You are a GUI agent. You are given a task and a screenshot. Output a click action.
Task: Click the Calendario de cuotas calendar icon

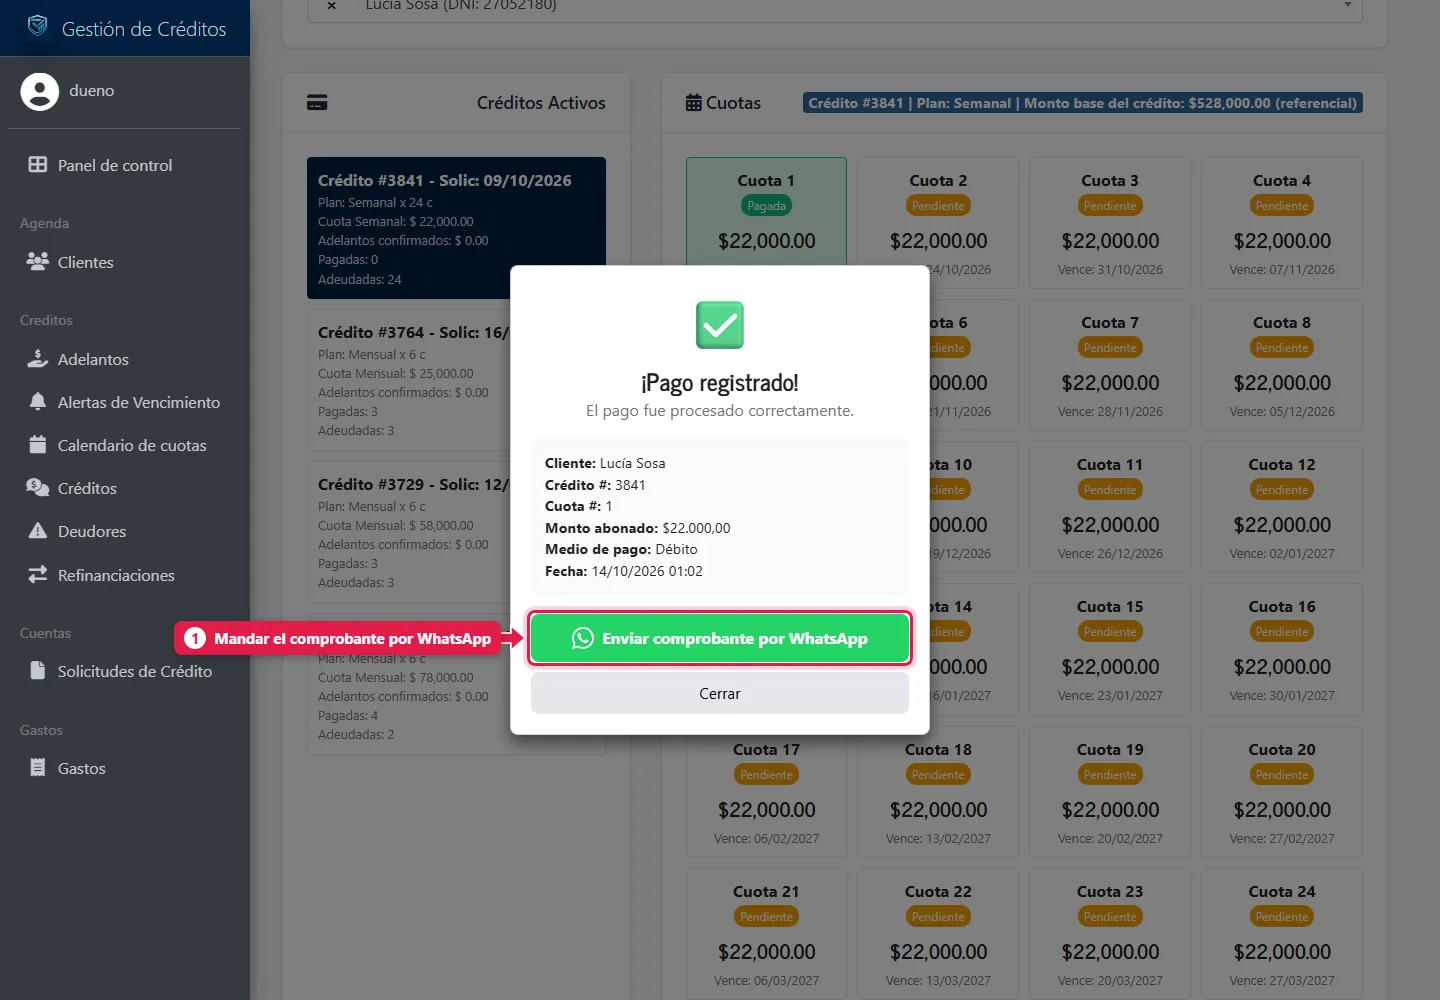pyautogui.click(x=38, y=444)
